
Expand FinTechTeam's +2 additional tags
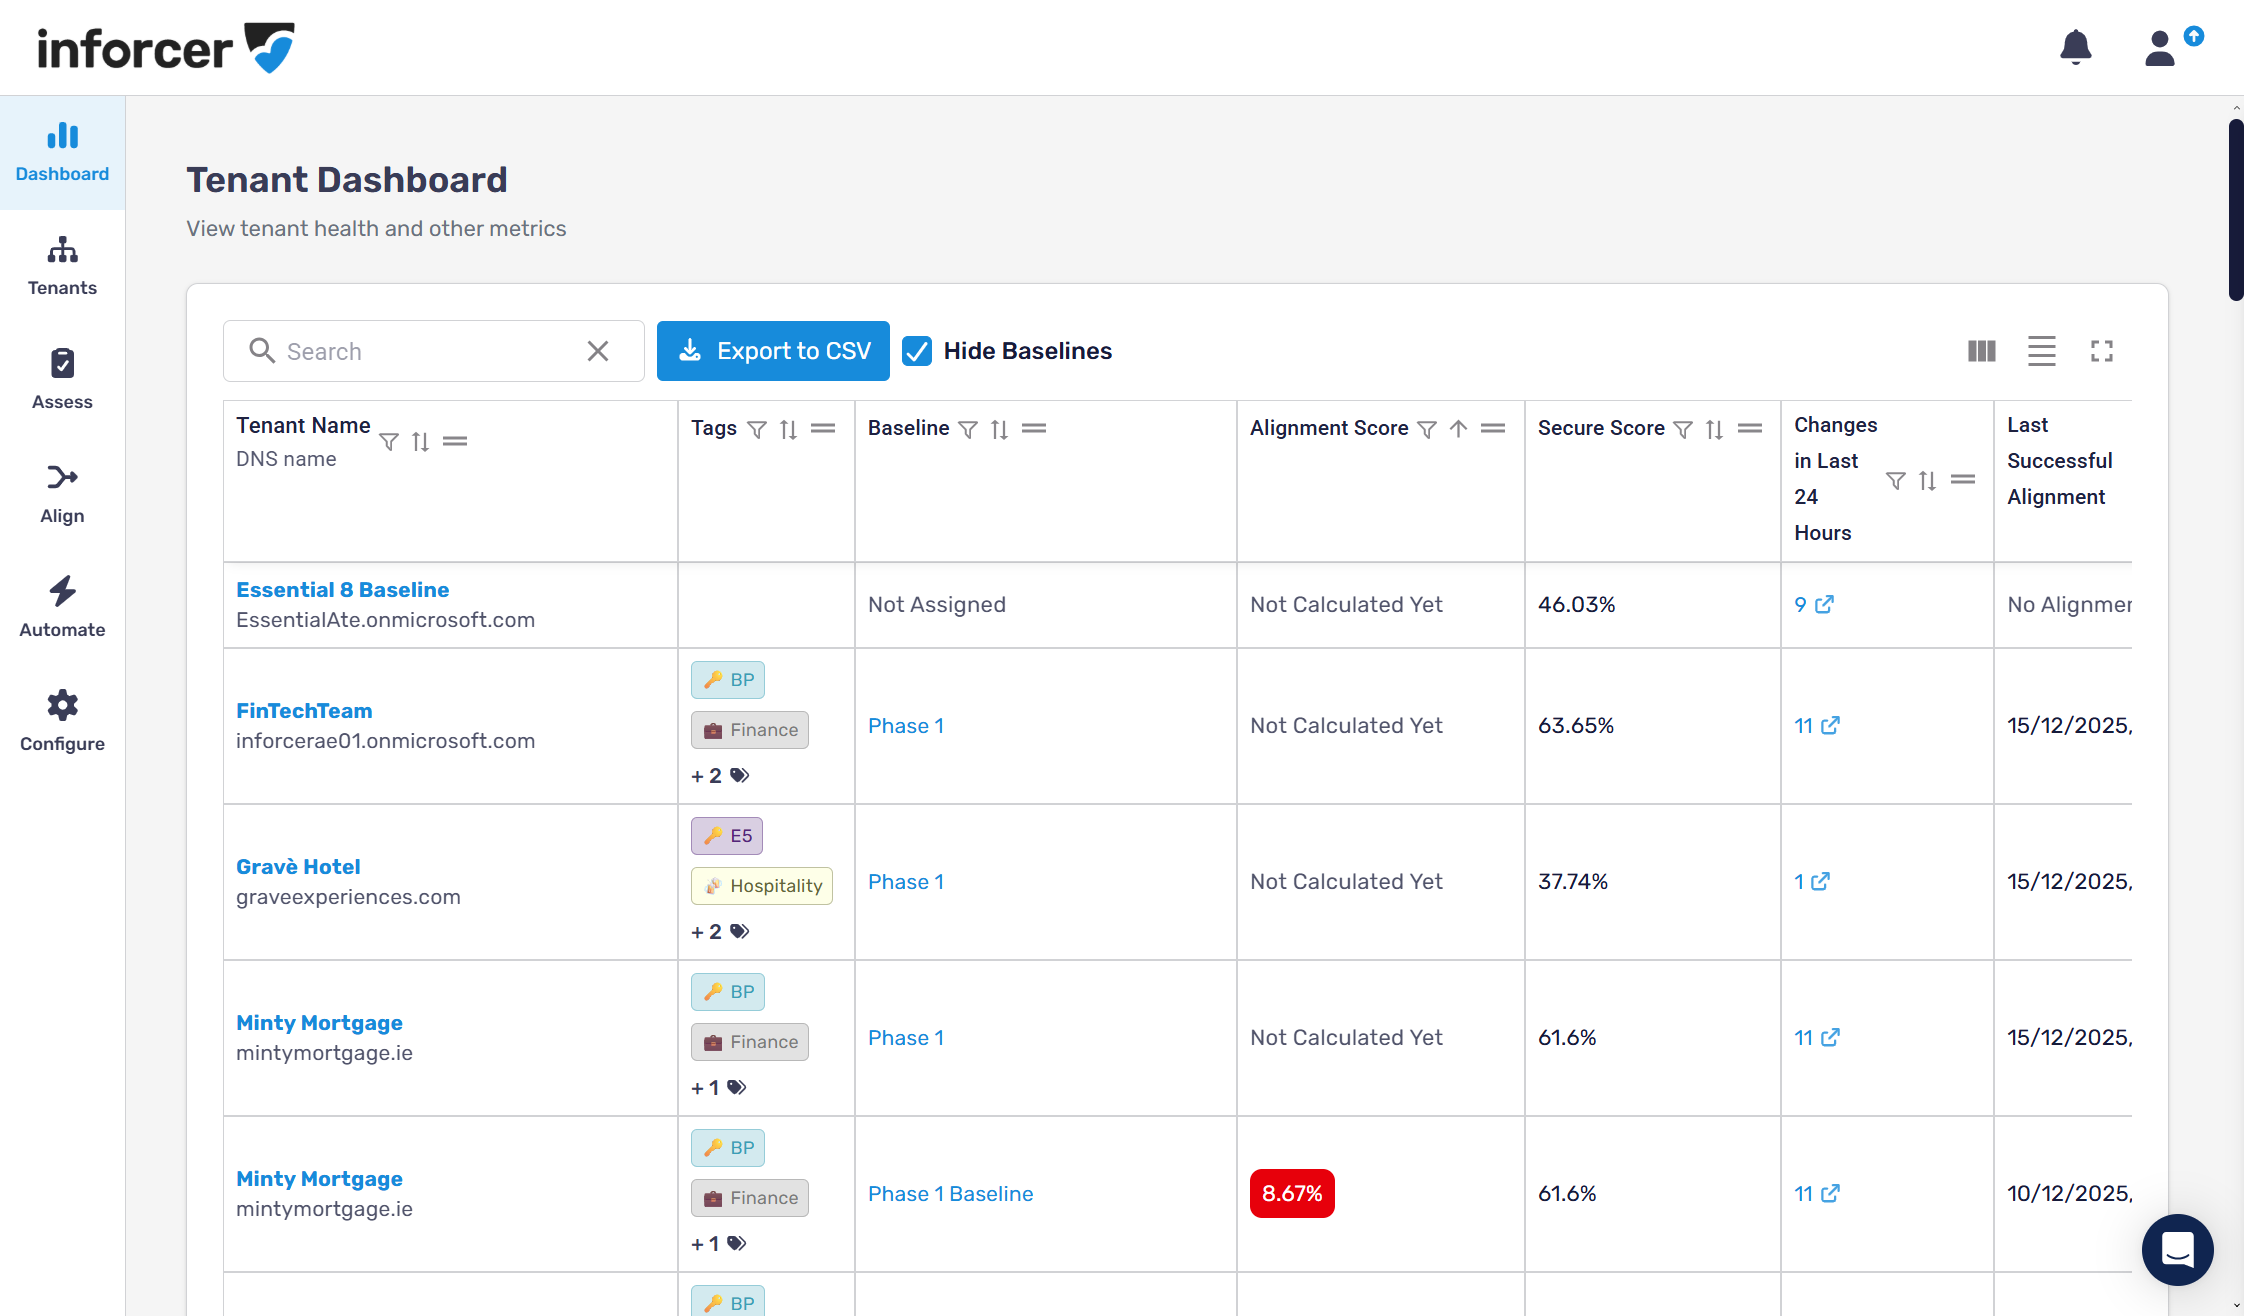[719, 776]
